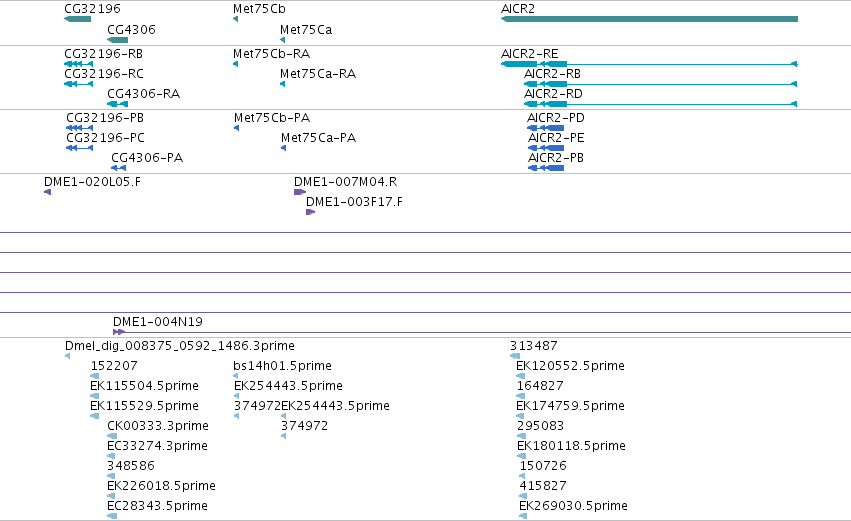The width and height of the screenshot is (851, 521).
Task: Open BAC end DME1-003F17.F
Action: [354, 201]
